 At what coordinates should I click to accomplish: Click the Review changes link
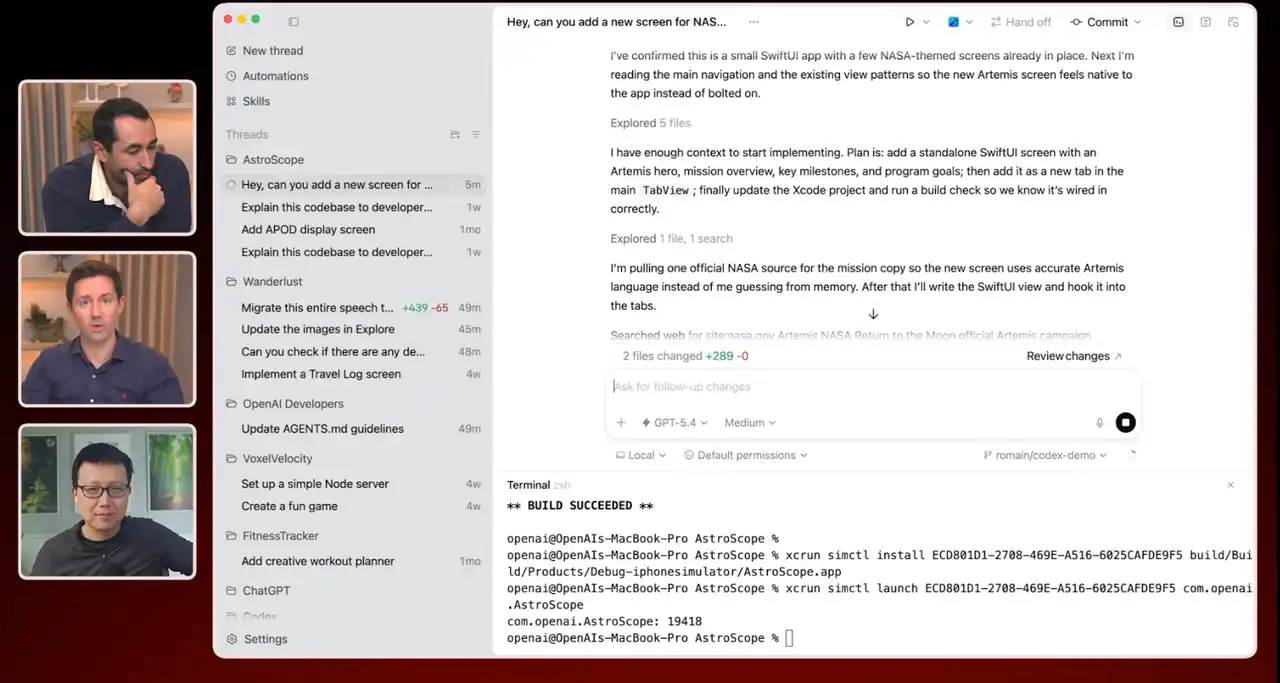1067,355
